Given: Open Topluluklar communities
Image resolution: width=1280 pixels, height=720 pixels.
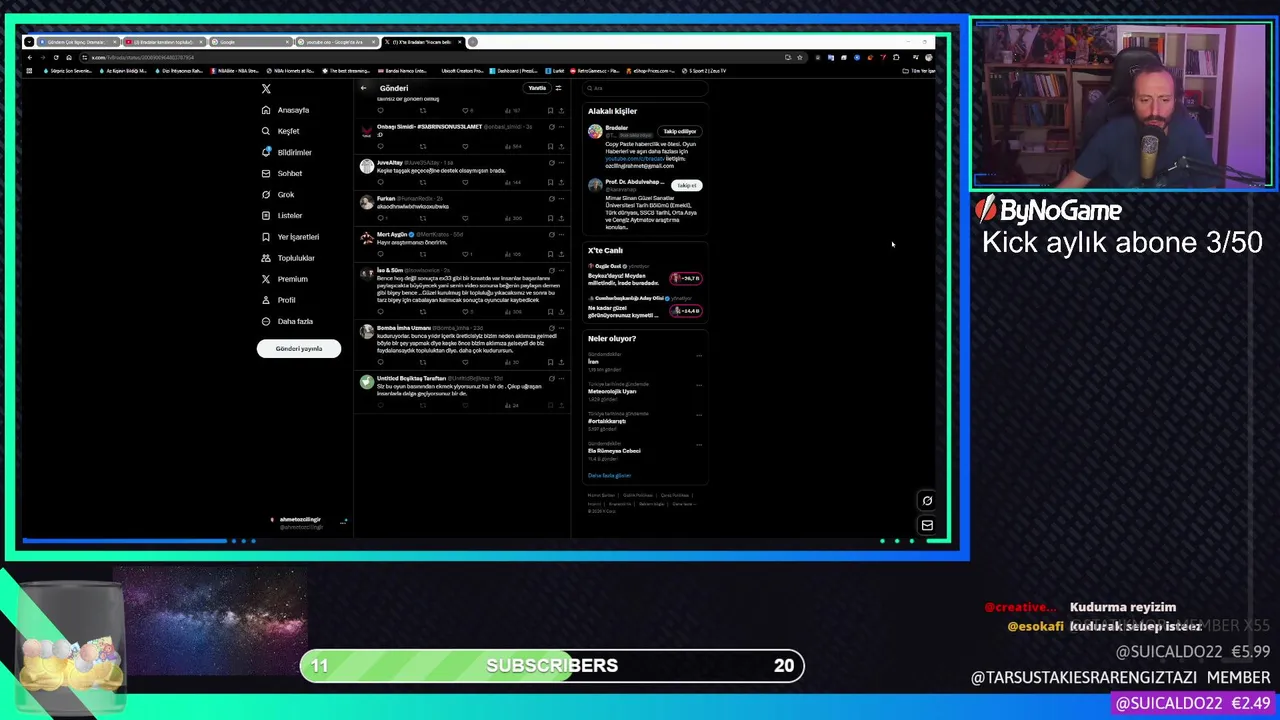Looking at the screenshot, I should 288,258.
